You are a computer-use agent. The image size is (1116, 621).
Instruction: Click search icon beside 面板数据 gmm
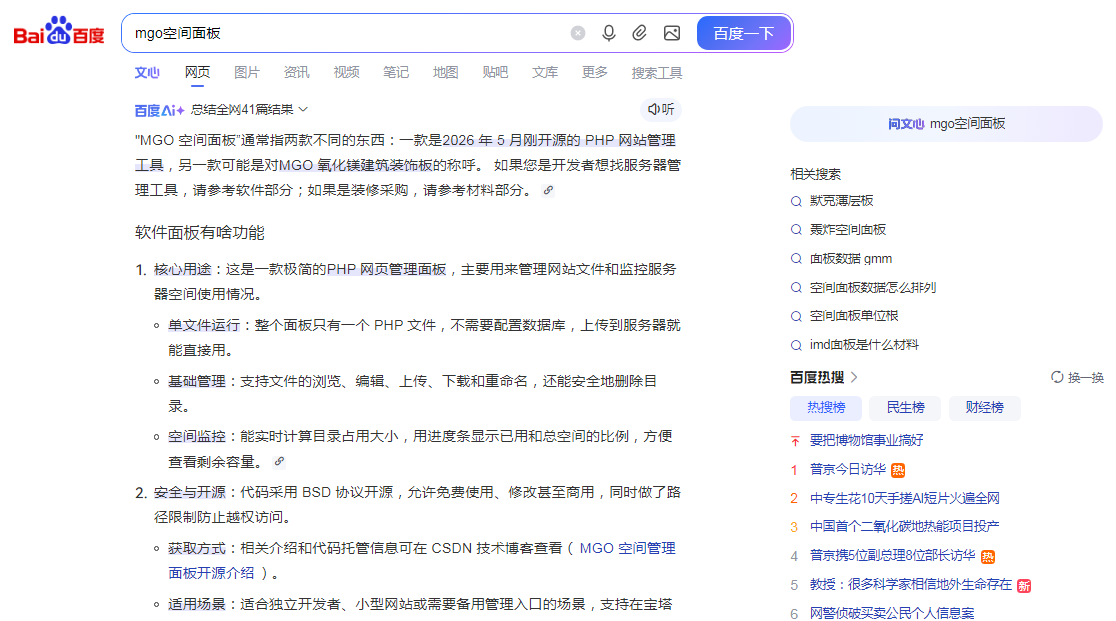796,259
